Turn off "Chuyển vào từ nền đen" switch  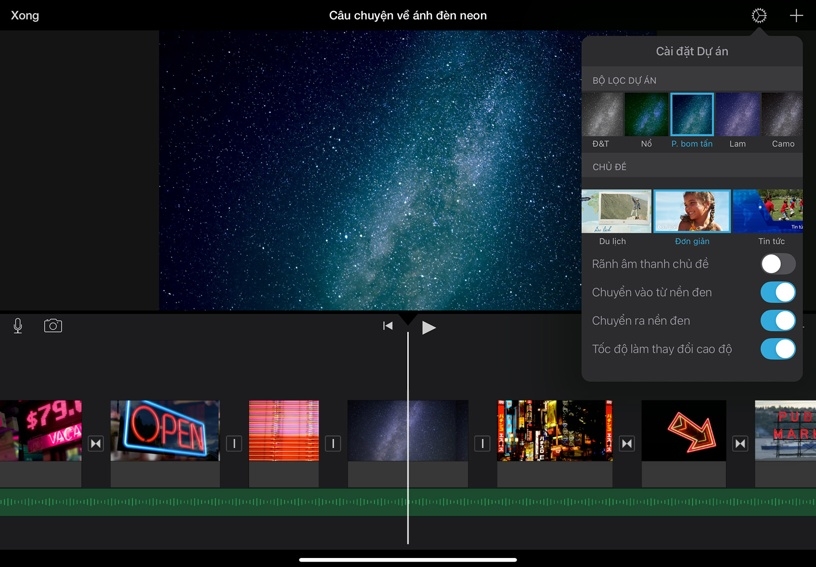coord(777,292)
